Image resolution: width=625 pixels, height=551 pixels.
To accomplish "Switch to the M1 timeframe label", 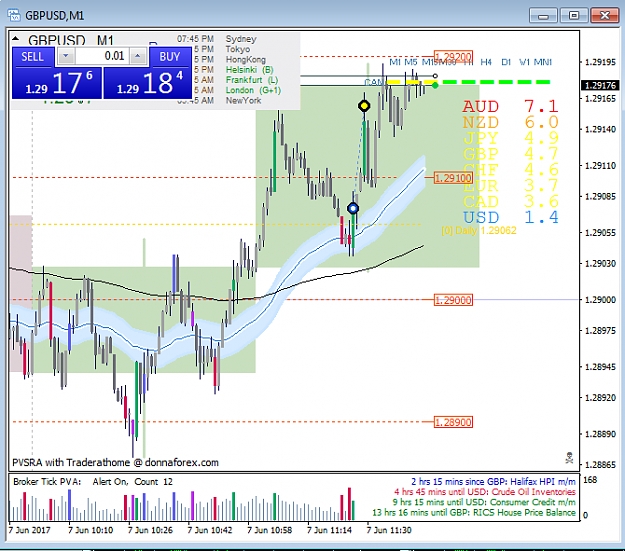I will pos(395,62).
